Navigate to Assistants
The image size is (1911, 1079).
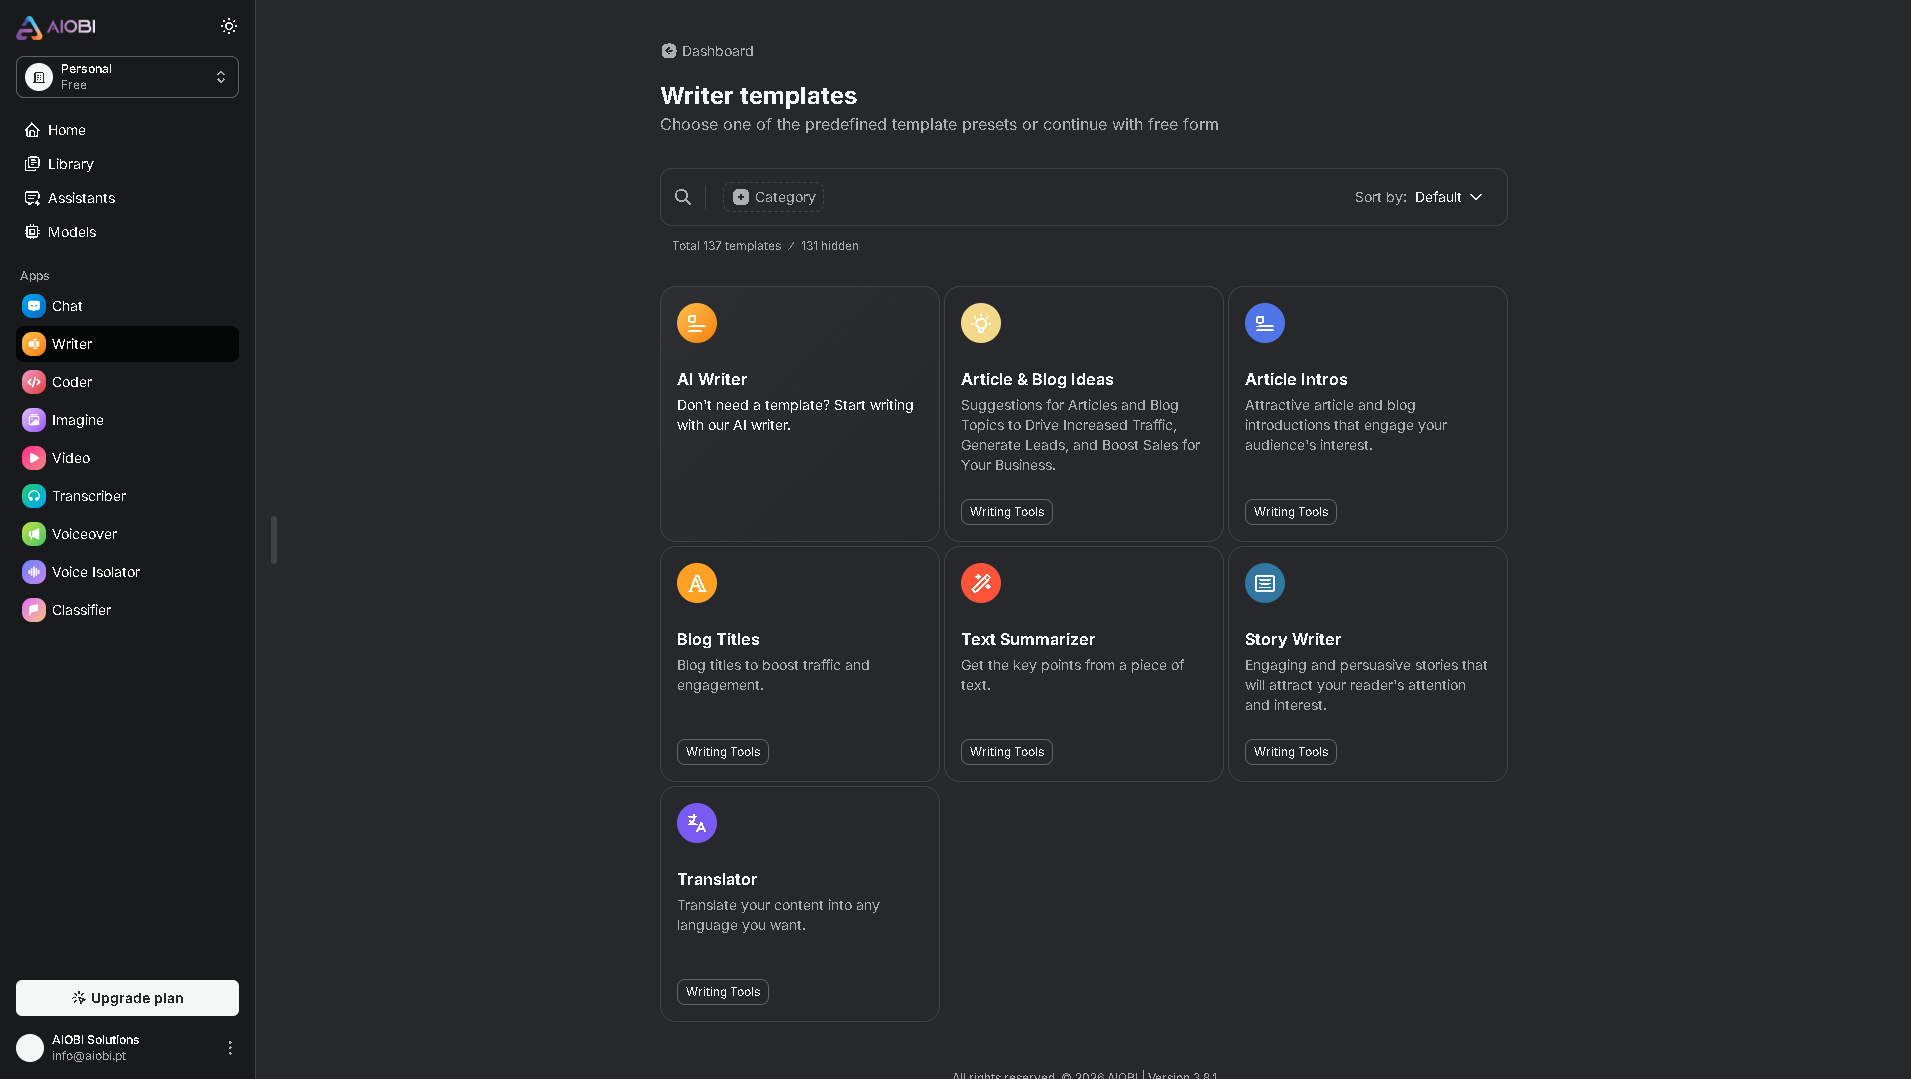81,198
